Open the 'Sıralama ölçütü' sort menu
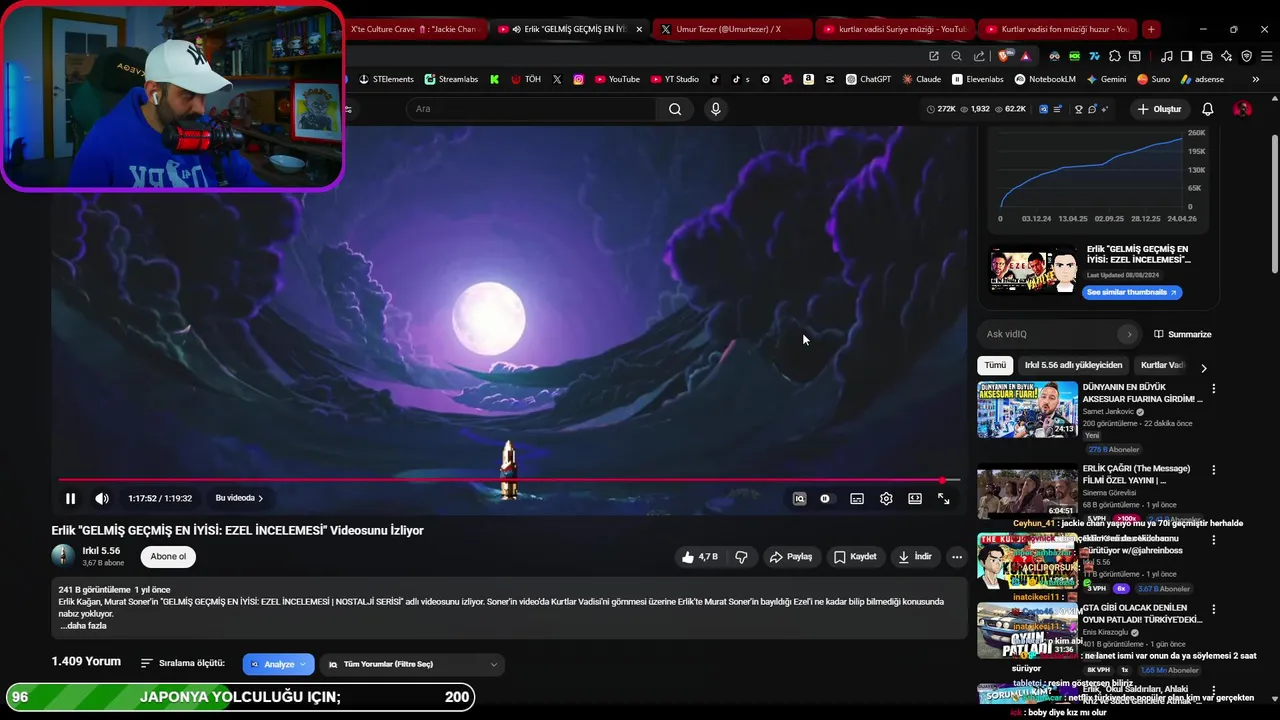Screen dimensions: 1280x720 click(183, 663)
